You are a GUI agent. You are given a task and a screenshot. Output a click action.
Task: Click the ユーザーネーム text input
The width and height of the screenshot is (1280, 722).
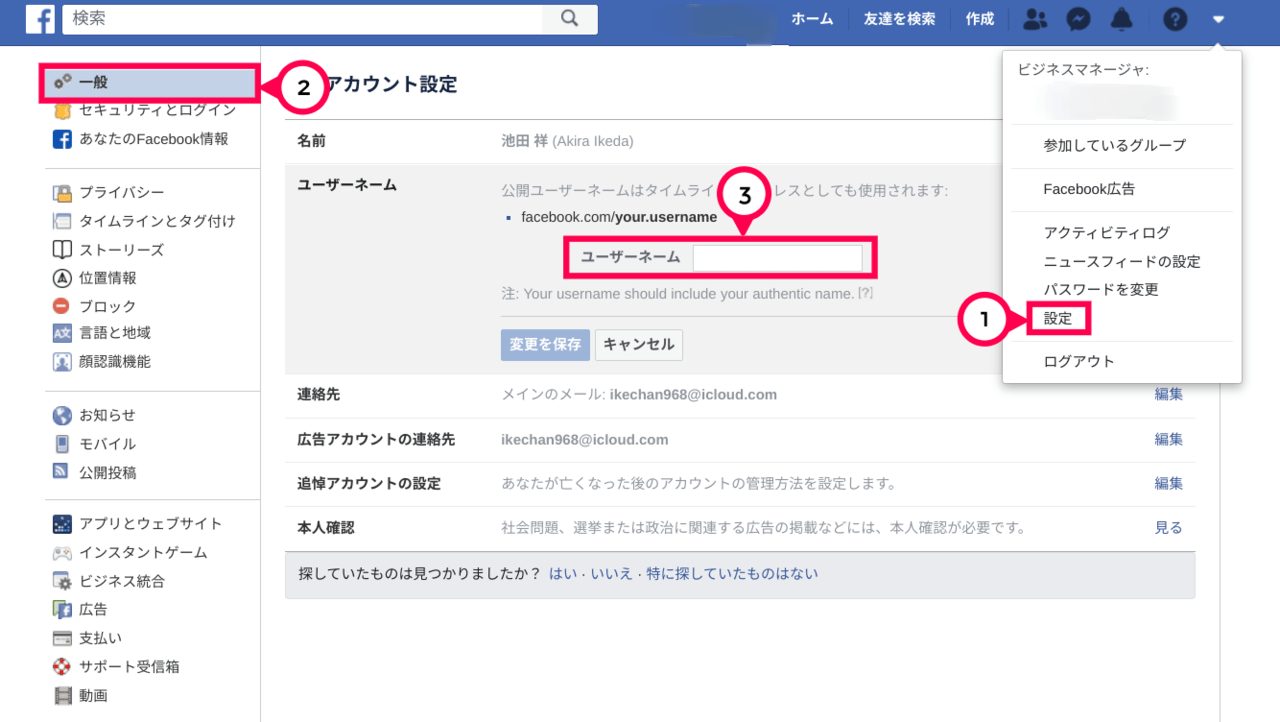[x=777, y=258]
